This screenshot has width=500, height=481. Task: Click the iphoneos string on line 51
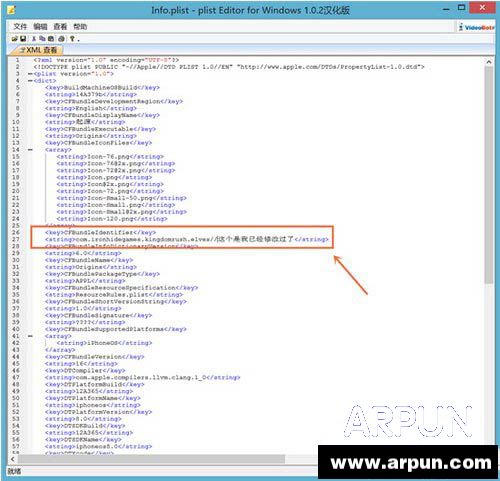(93, 405)
